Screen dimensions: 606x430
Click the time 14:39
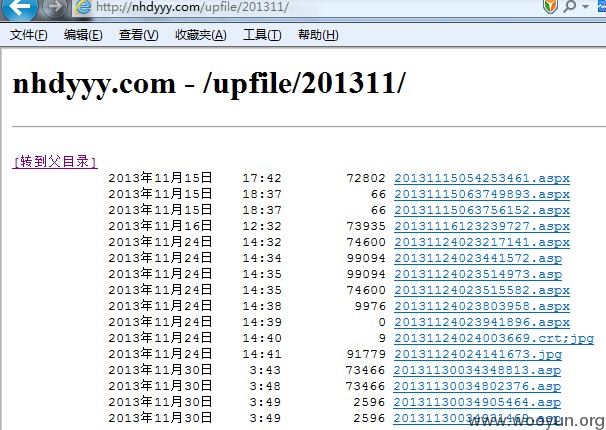coord(262,322)
